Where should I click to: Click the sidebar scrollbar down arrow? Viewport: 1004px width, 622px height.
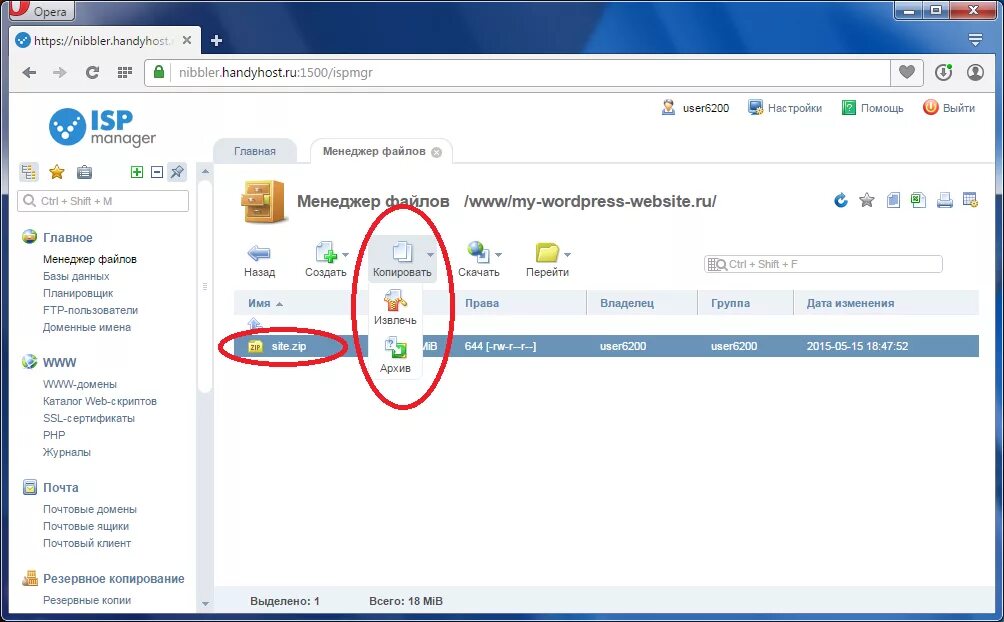coord(205,603)
